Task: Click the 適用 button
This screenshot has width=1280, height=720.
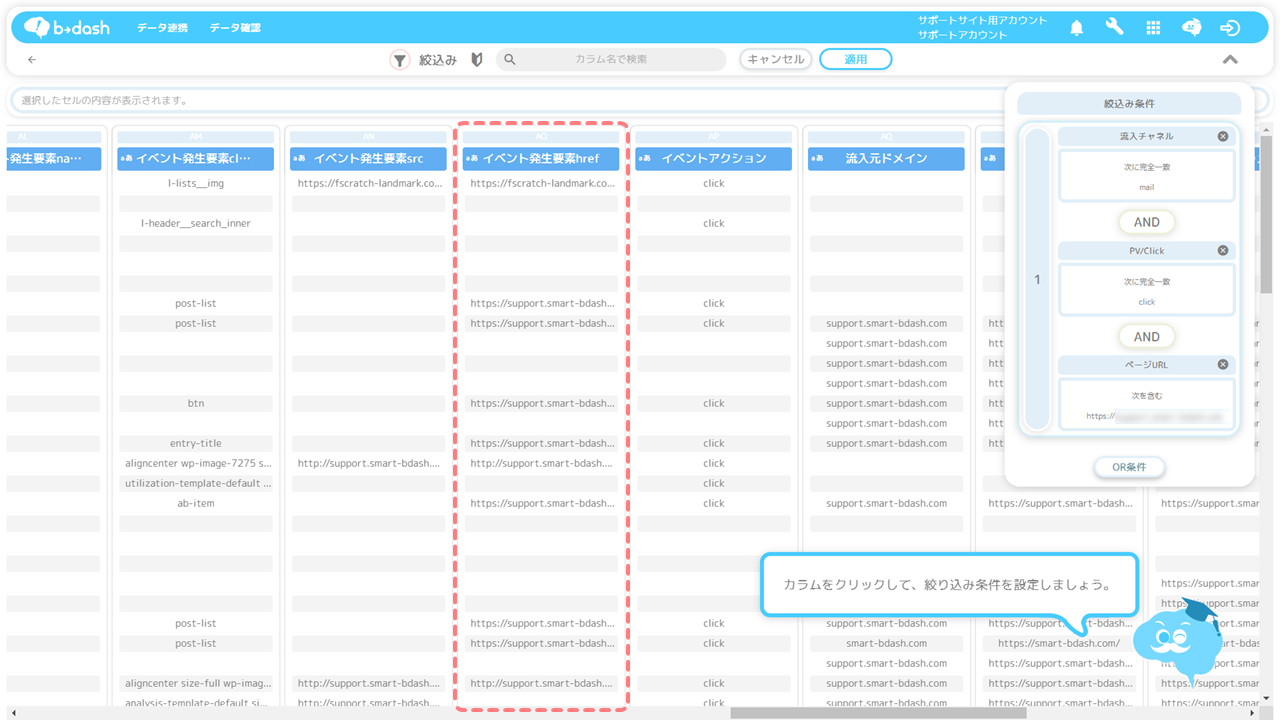Action: [x=856, y=60]
